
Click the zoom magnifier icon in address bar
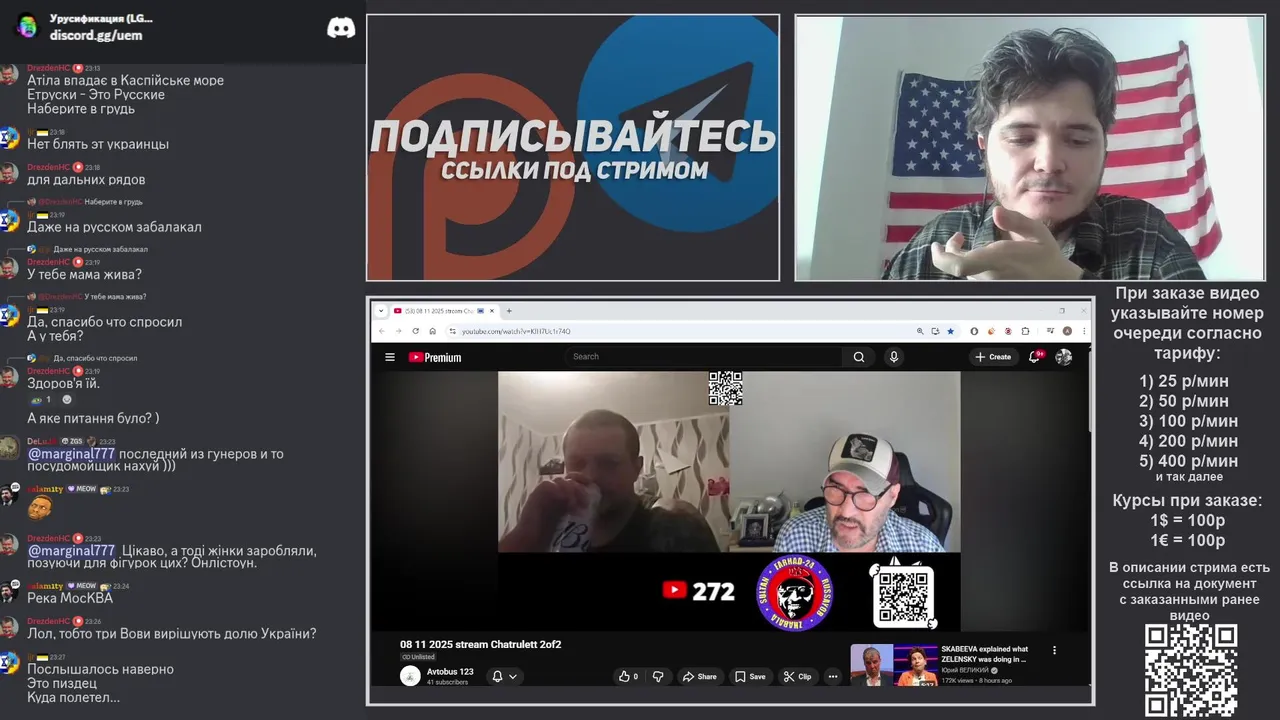pos(920,331)
